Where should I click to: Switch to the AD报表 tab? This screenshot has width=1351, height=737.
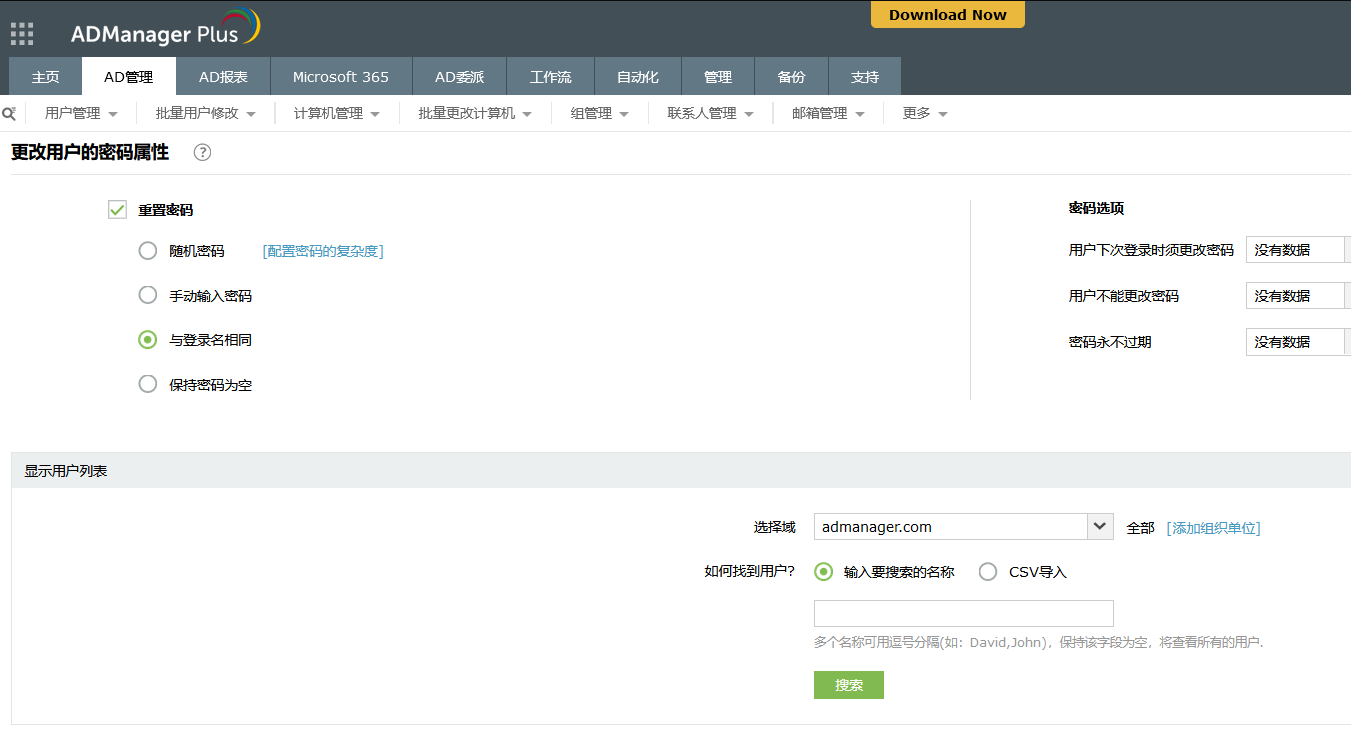(223, 77)
